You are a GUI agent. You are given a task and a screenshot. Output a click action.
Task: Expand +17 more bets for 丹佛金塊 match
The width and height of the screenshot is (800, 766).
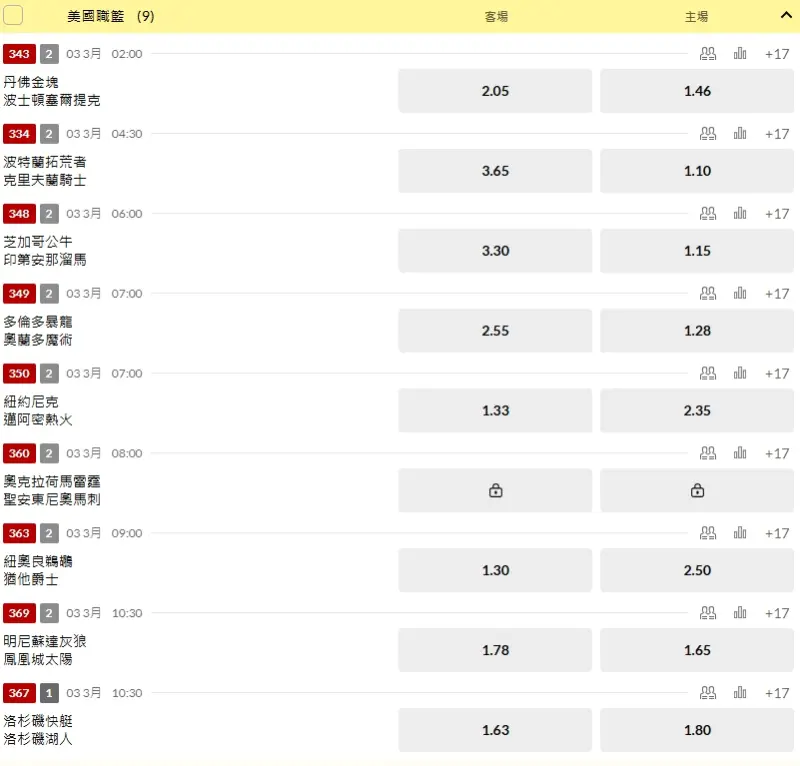pyautogui.click(x=776, y=54)
